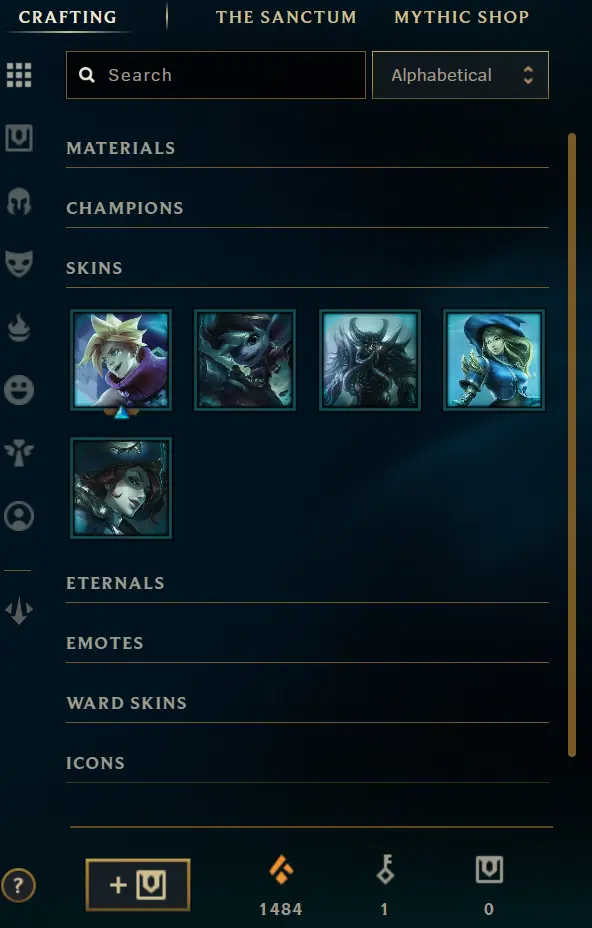Filter by Eternals flame icon
Screen dimensions: 592x928
pos(19,327)
